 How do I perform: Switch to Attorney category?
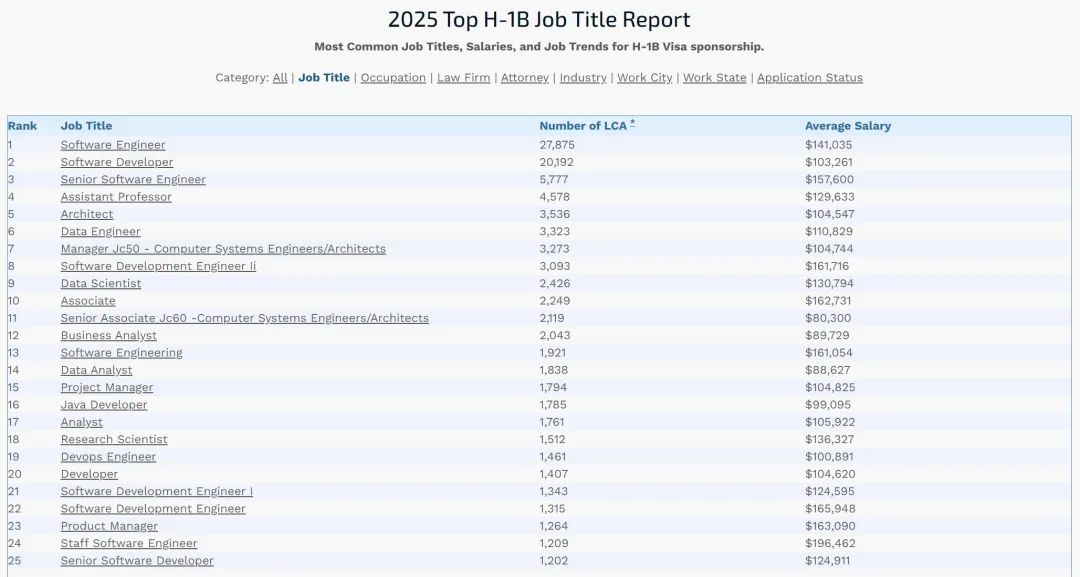click(525, 78)
